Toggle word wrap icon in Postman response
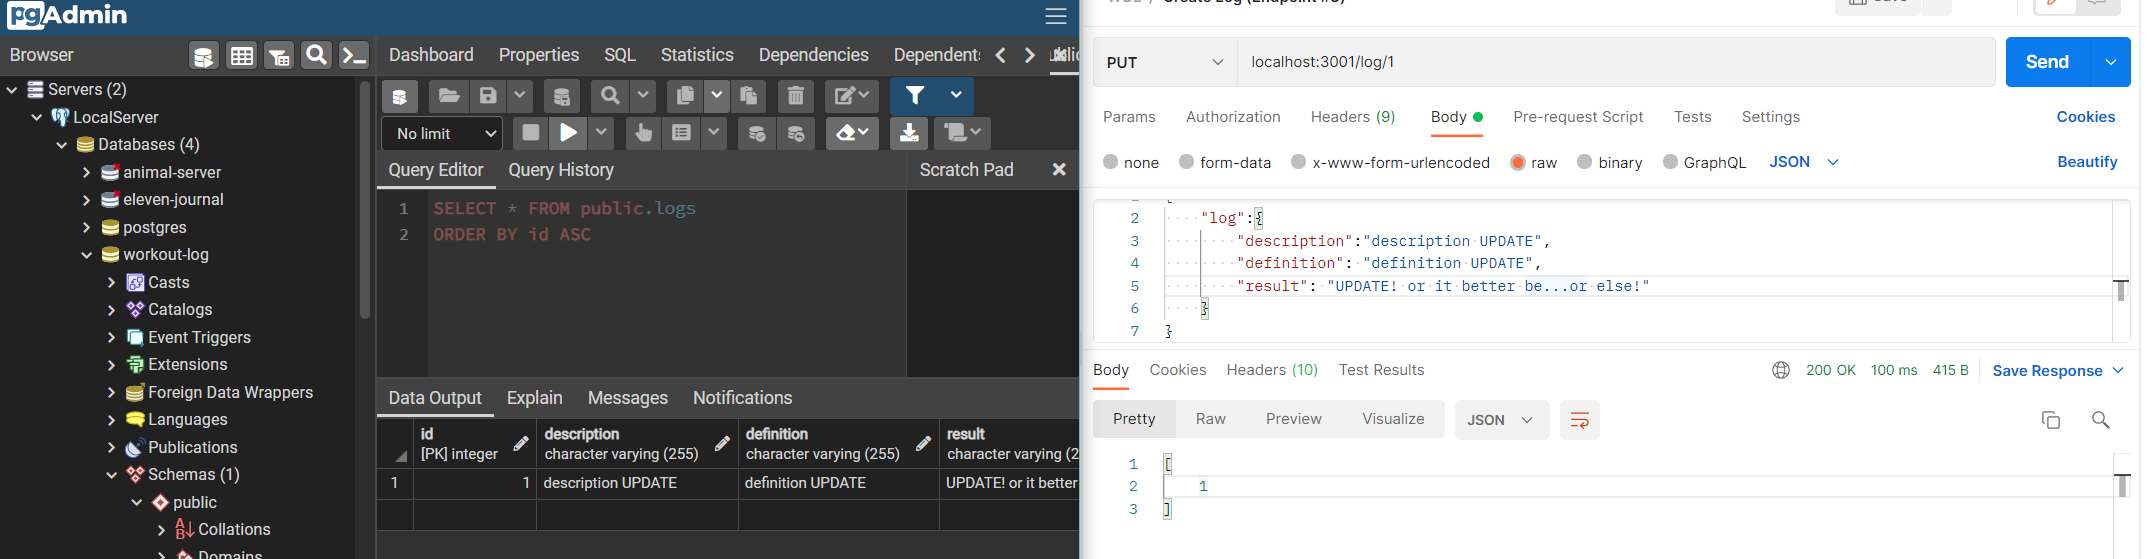Image resolution: width=2149 pixels, height=559 pixels. (x=1580, y=420)
